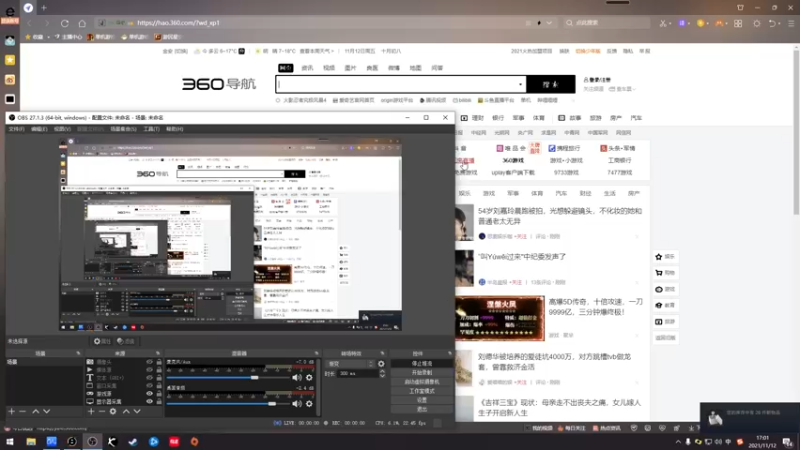Open the OBS 工具(T) menu

151,129
